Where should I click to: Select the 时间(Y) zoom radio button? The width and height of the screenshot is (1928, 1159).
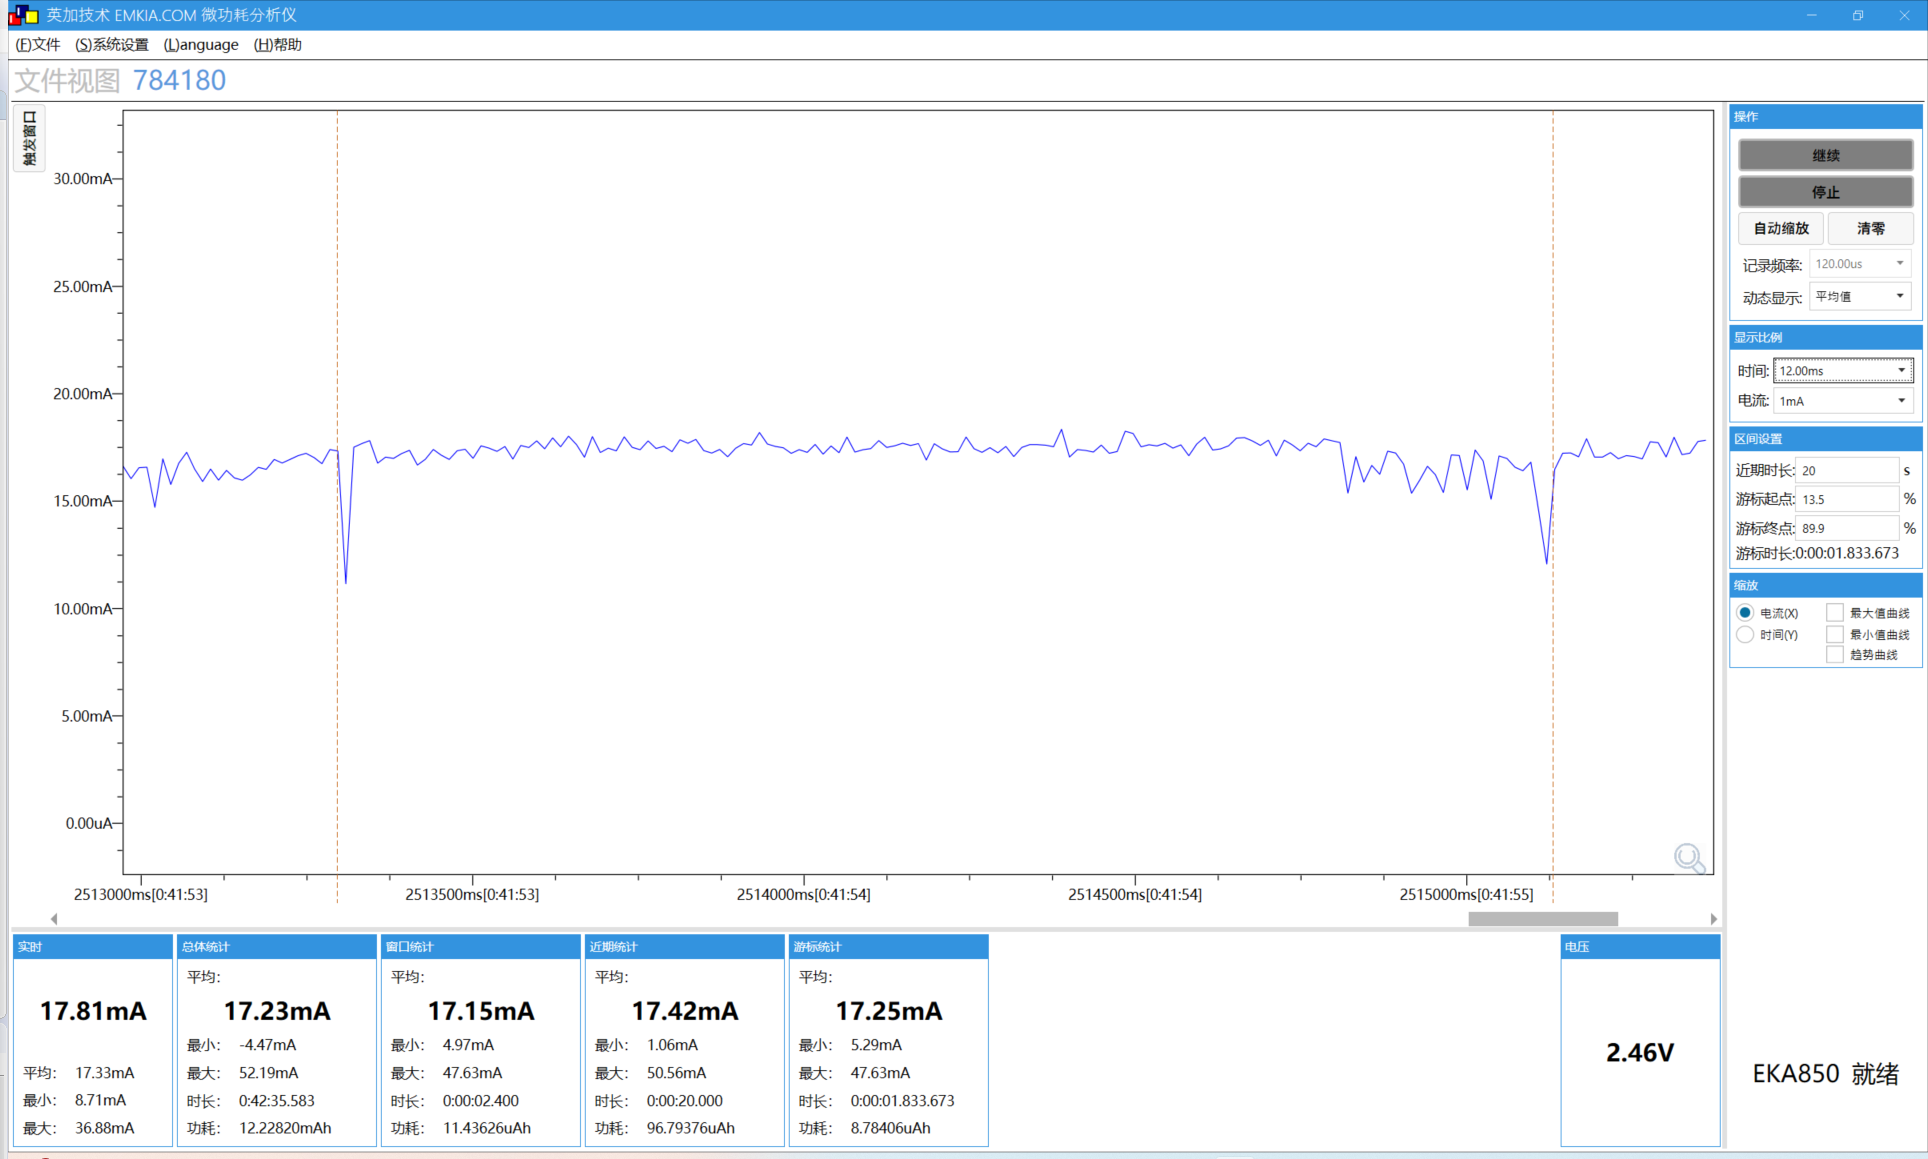pyautogui.click(x=1745, y=635)
